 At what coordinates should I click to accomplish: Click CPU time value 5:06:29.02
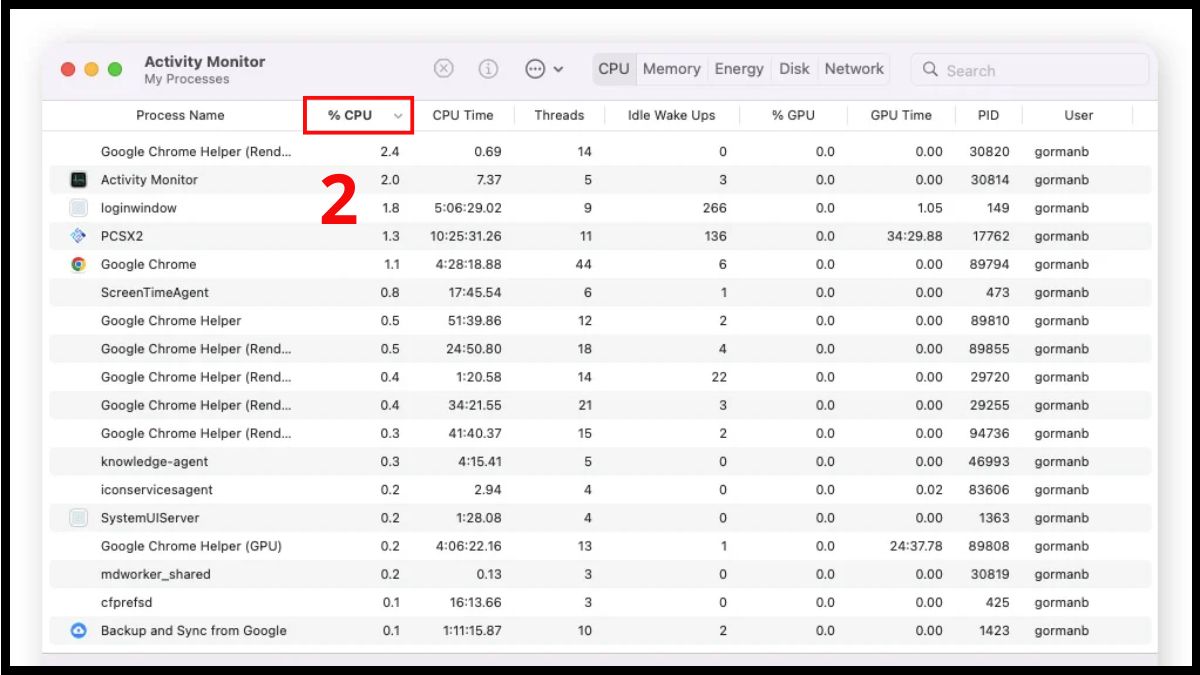coord(470,208)
